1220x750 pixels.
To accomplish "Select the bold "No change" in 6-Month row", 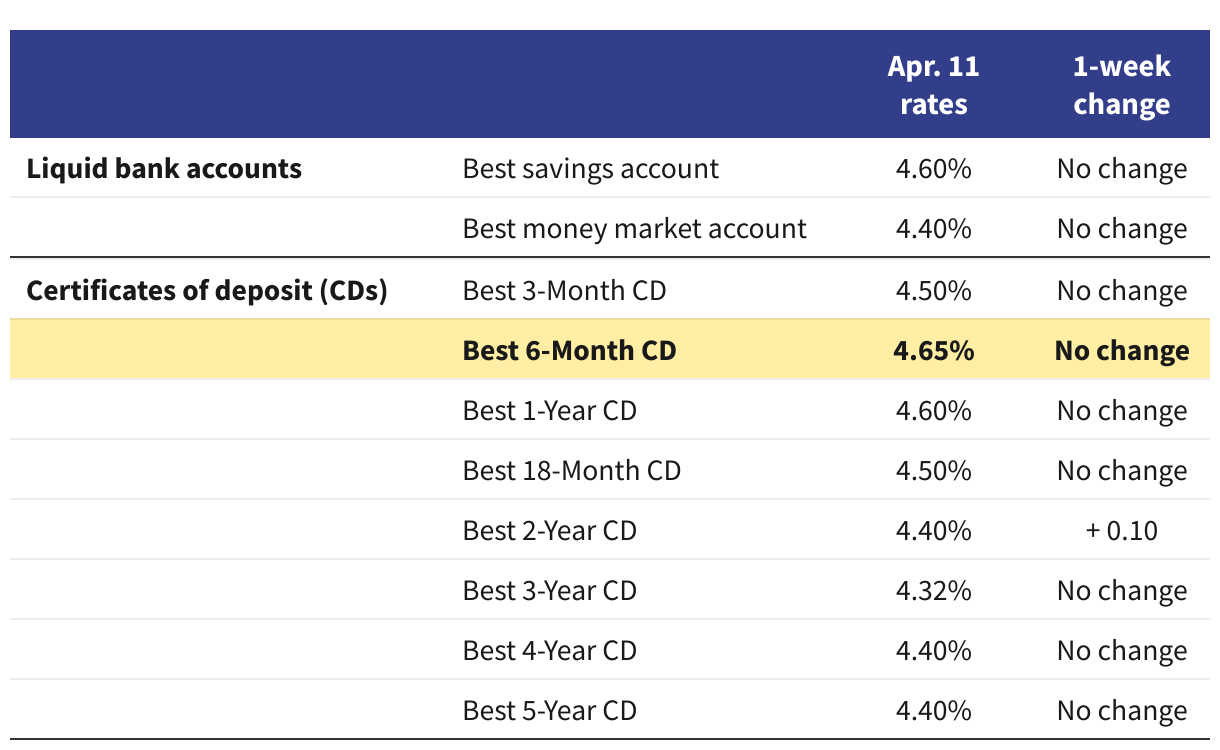I will (x=1121, y=350).
